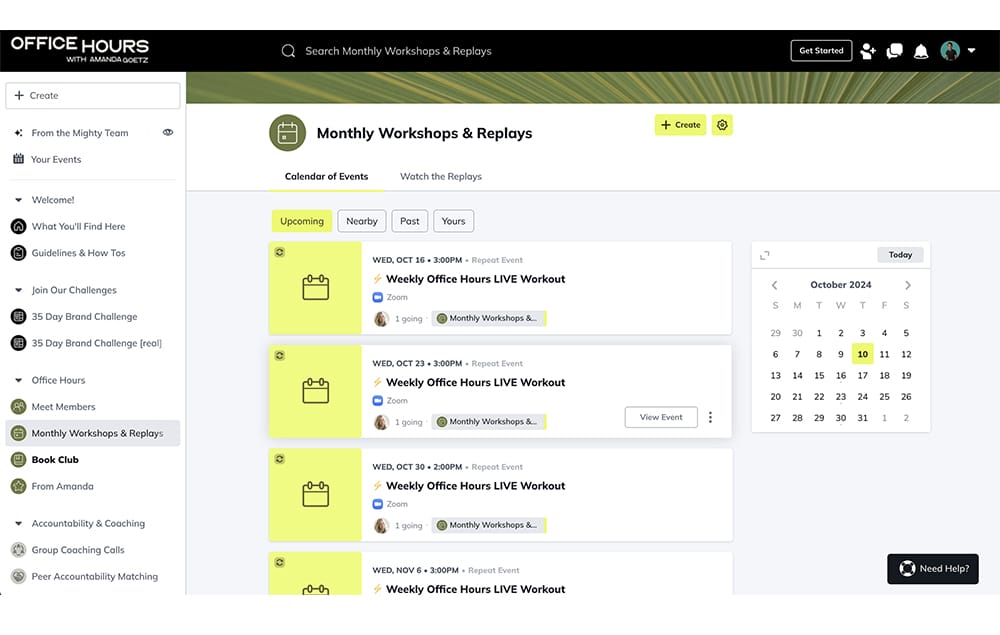
Task: Open the profile dropdown arrow
Action: pos(971,51)
